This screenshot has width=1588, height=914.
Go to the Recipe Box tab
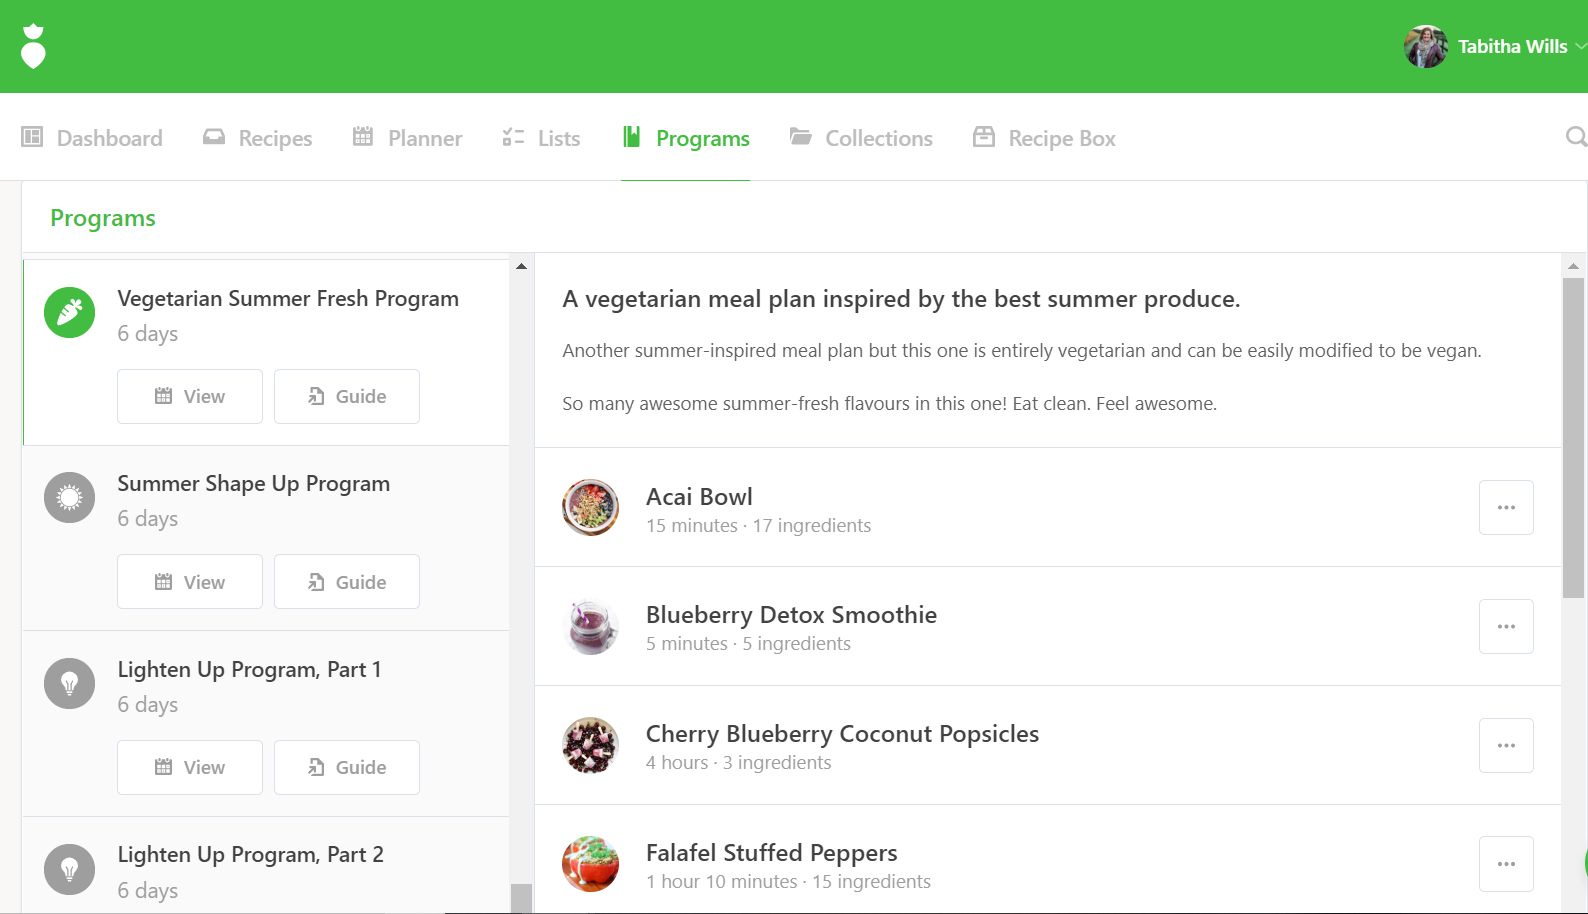pos(1044,138)
